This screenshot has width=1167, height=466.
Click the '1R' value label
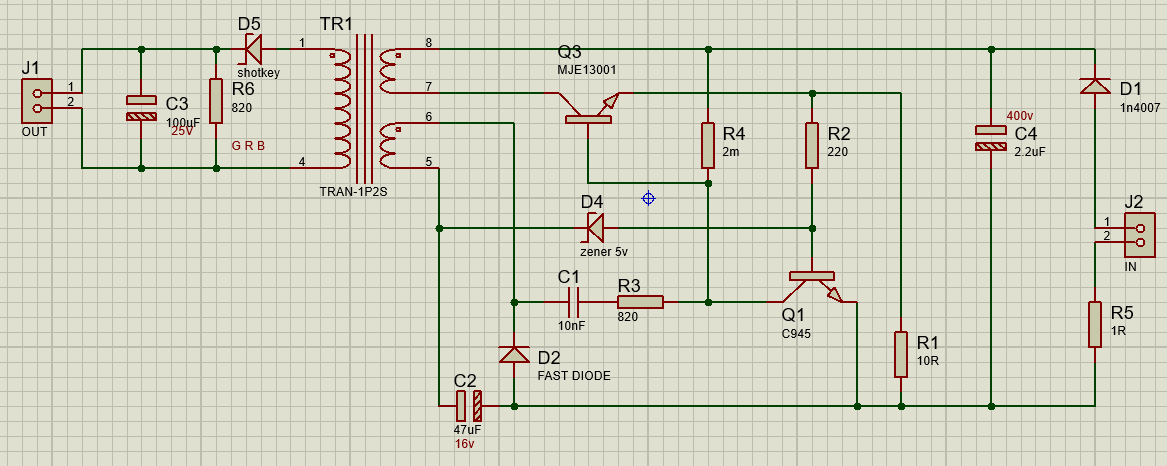point(1119,331)
